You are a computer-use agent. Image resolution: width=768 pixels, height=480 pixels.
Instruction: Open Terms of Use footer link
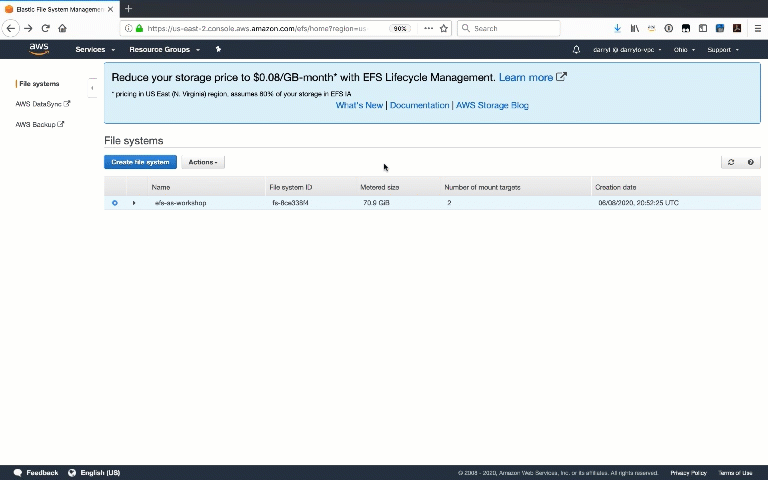[x=735, y=473]
